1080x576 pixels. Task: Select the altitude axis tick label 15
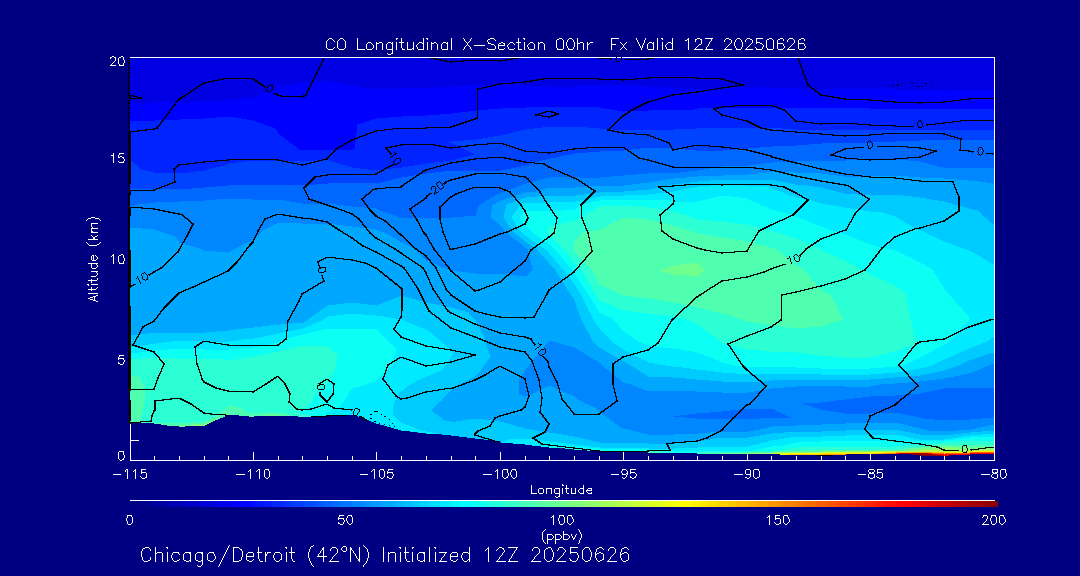pyautogui.click(x=117, y=158)
